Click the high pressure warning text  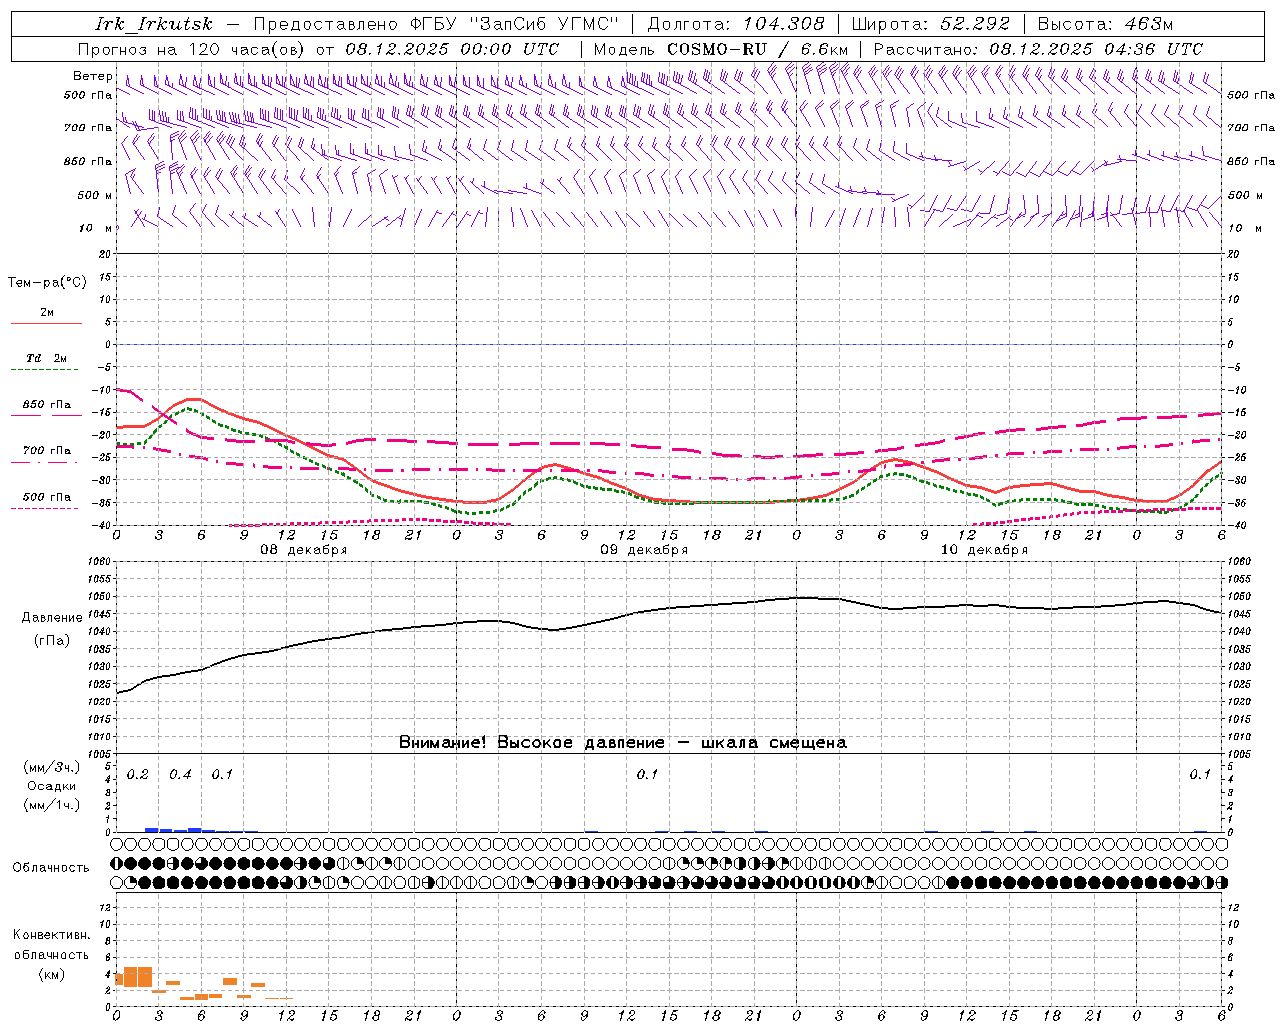[622, 743]
